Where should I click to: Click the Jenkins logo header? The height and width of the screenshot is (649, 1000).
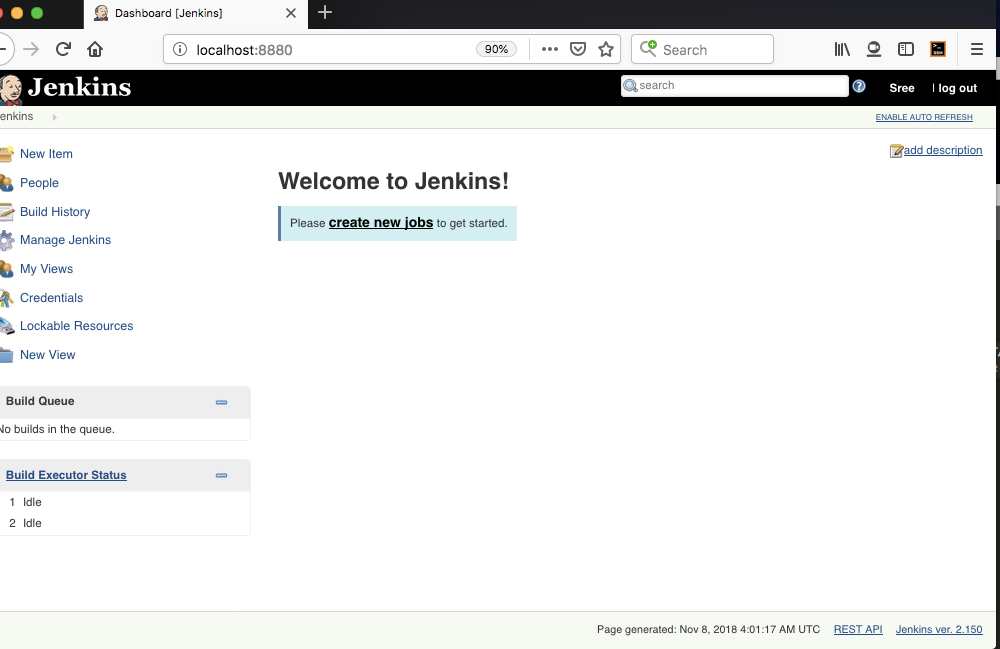click(65, 88)
